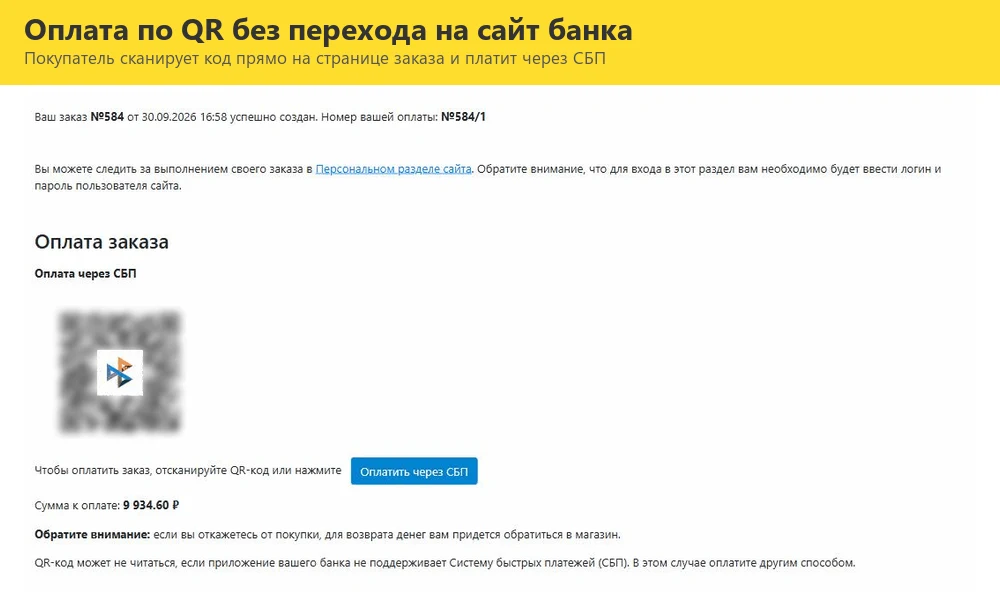Click the 'Оплата через СБП' label

point(85,274)
